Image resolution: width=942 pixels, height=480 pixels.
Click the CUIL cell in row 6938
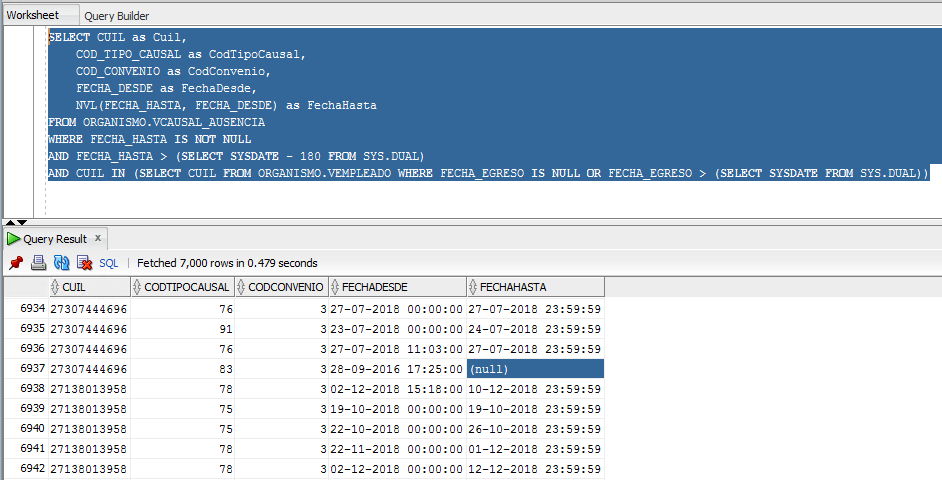[x=88, y=388]
